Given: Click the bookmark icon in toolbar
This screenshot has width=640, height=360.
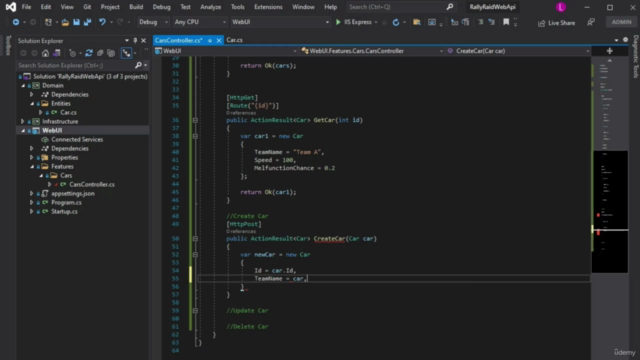Looking at the screenshot, I should 506,22.
